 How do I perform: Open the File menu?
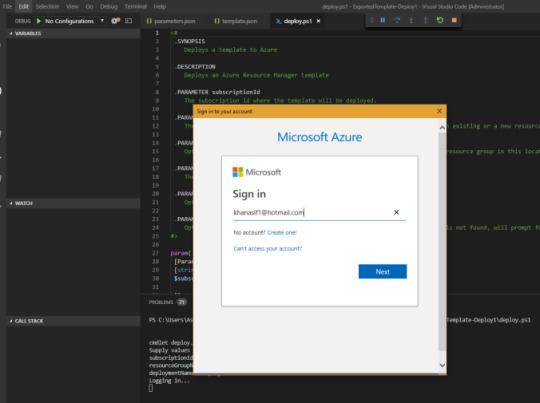coord(7,6)
